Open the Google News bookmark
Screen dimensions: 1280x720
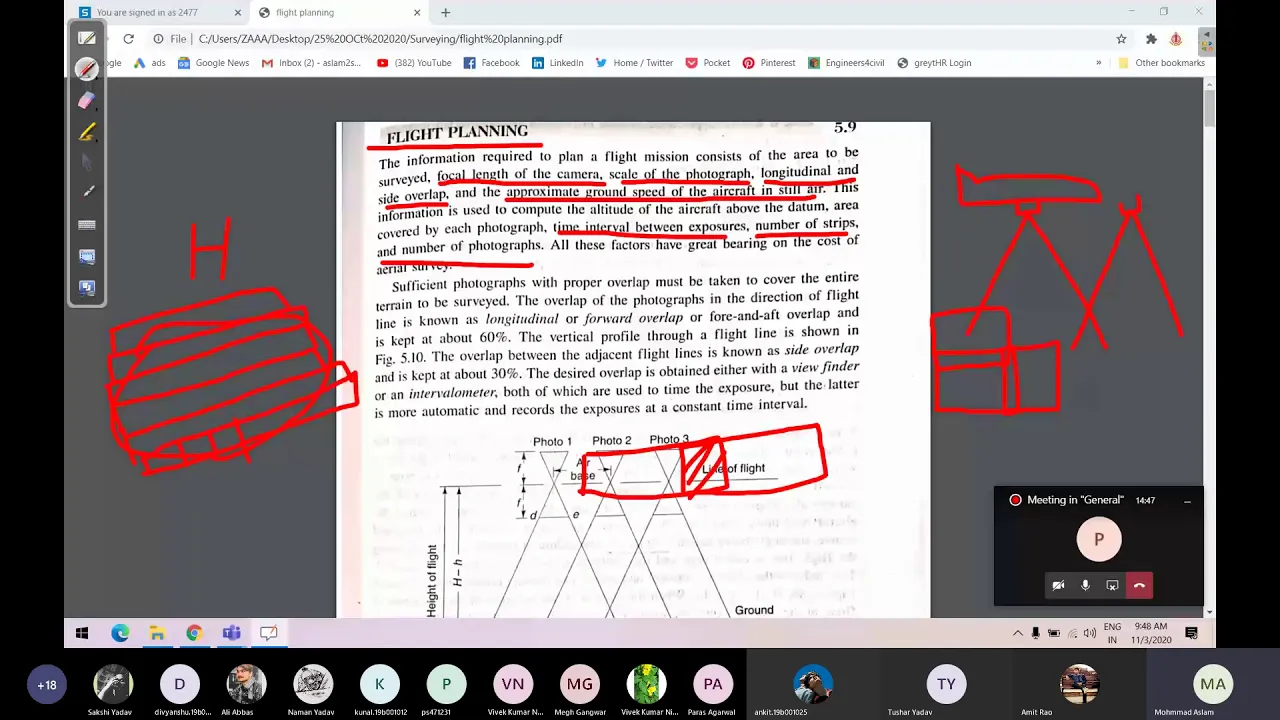tap(213, 63)
